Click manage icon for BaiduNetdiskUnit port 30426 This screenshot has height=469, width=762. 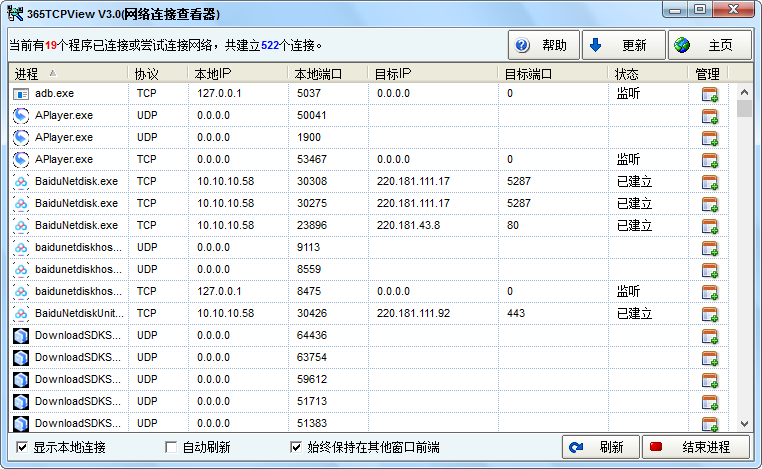[710, 314]
